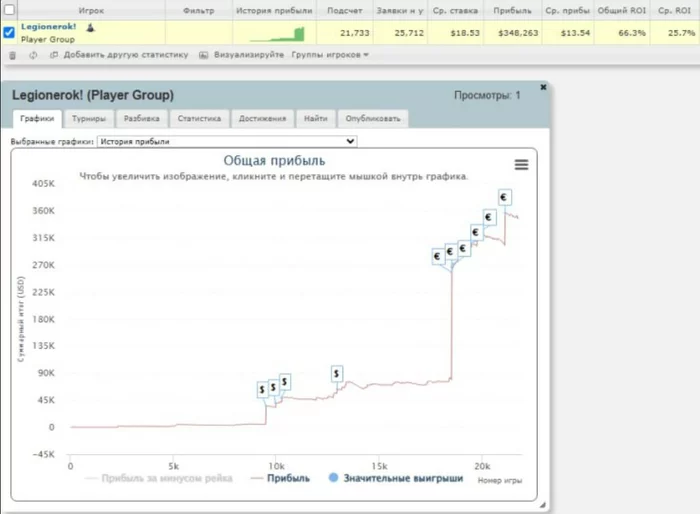700x514 pixels.
Task: Click the topmost euro win marker near 380K
Action: (504, 197)
